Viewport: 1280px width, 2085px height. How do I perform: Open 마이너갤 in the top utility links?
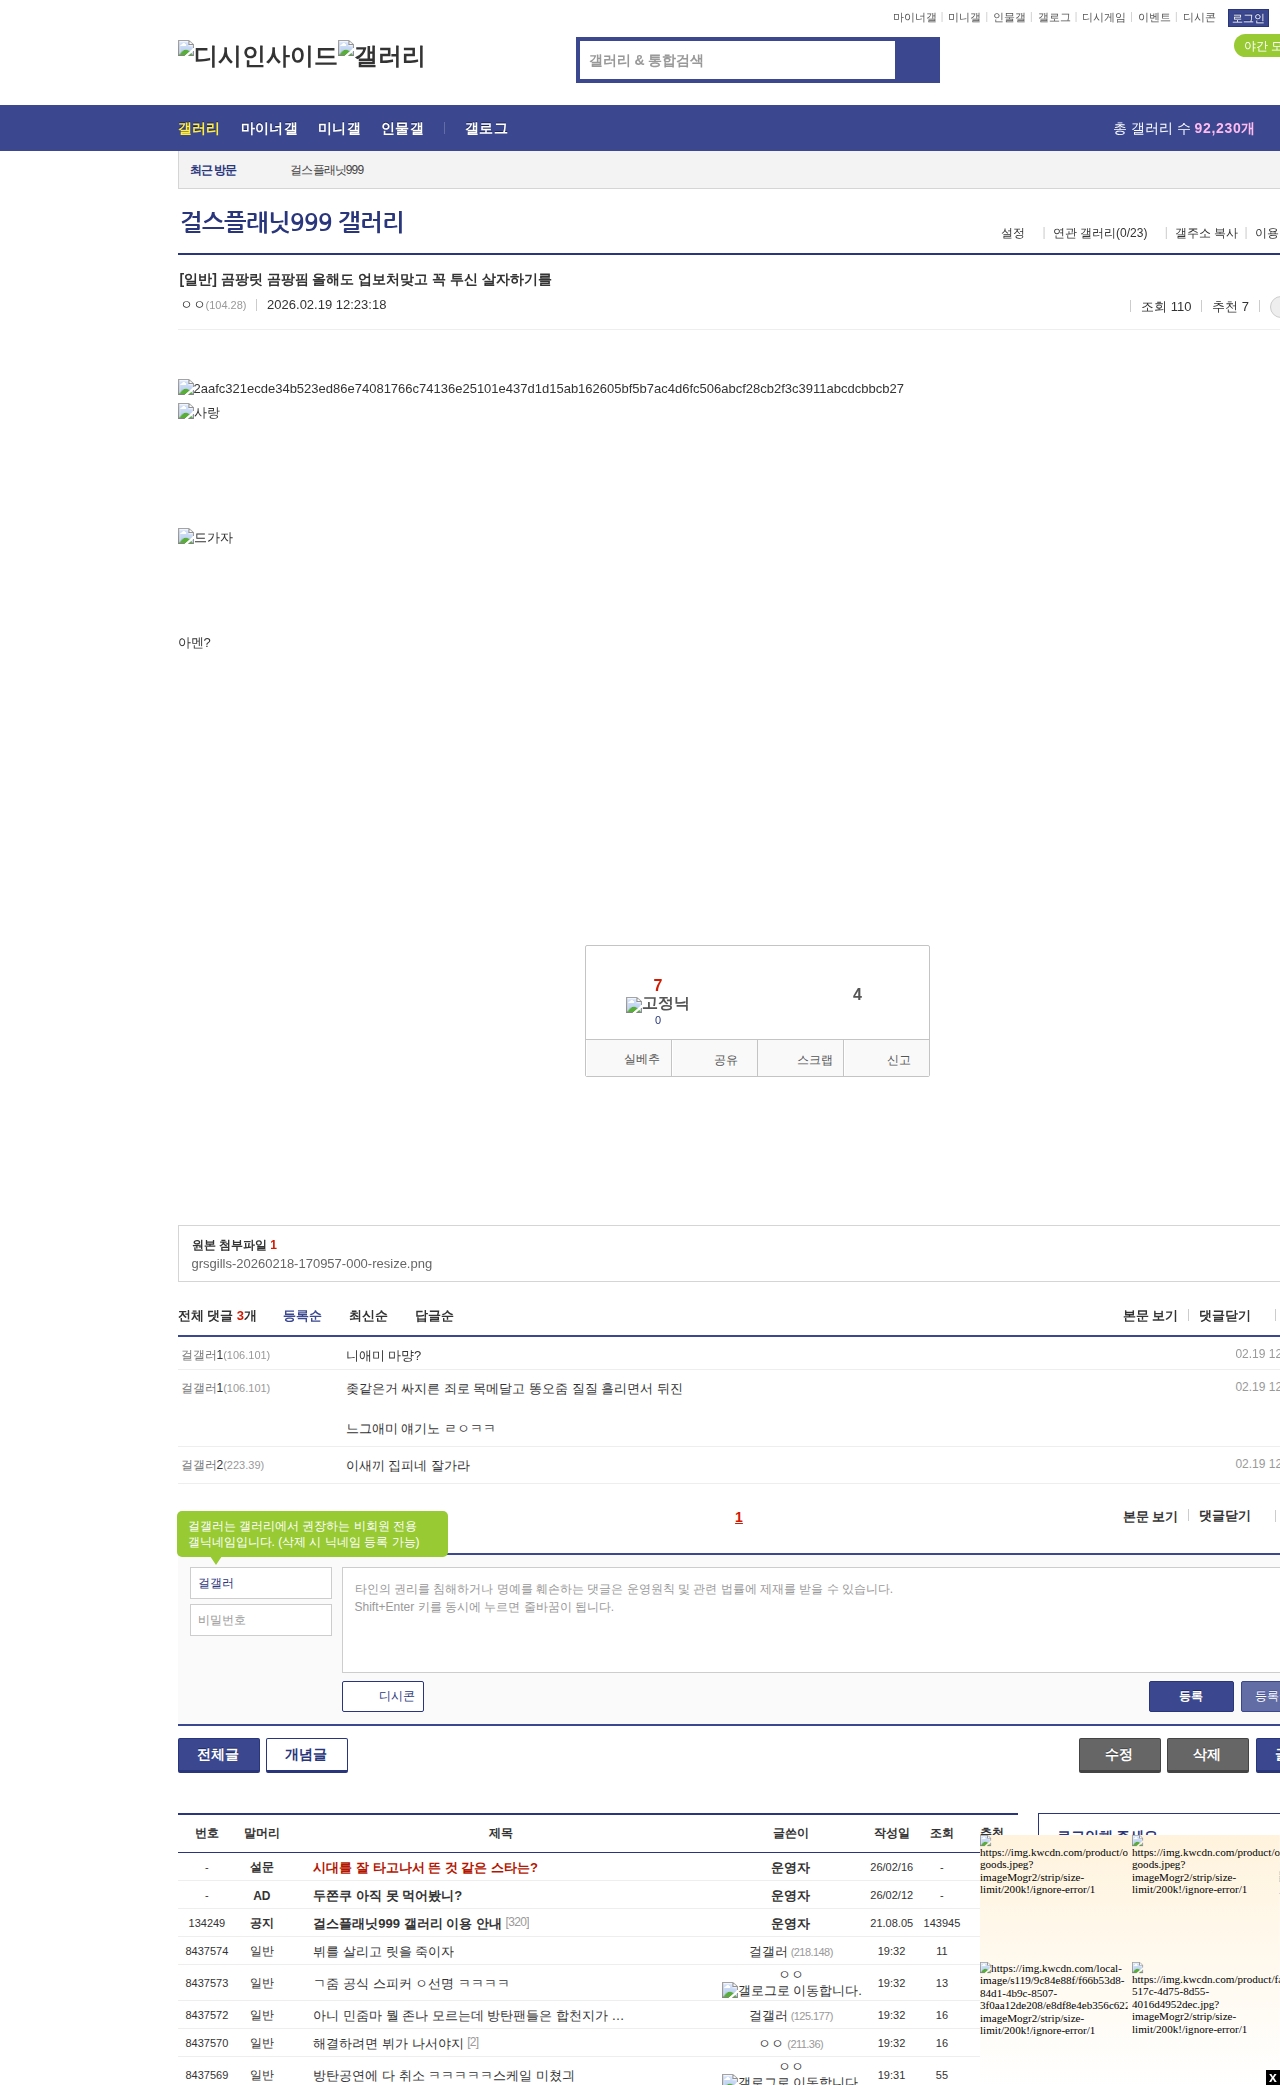click(914, 18)
